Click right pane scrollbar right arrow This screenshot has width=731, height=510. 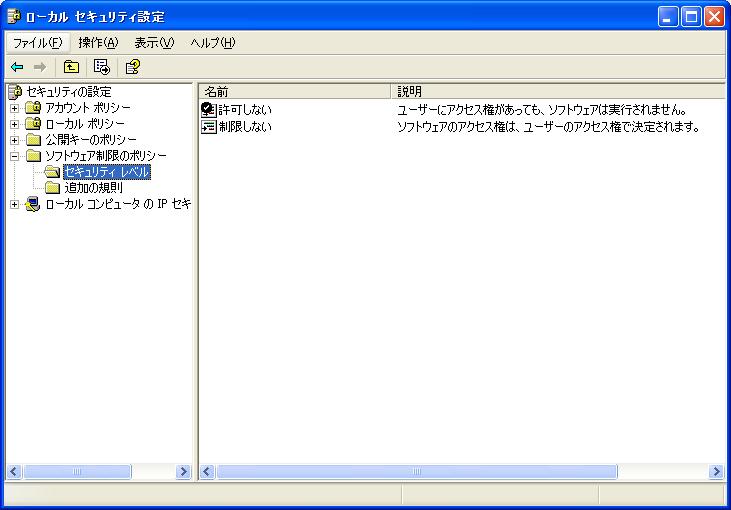[x=716, y=472]
